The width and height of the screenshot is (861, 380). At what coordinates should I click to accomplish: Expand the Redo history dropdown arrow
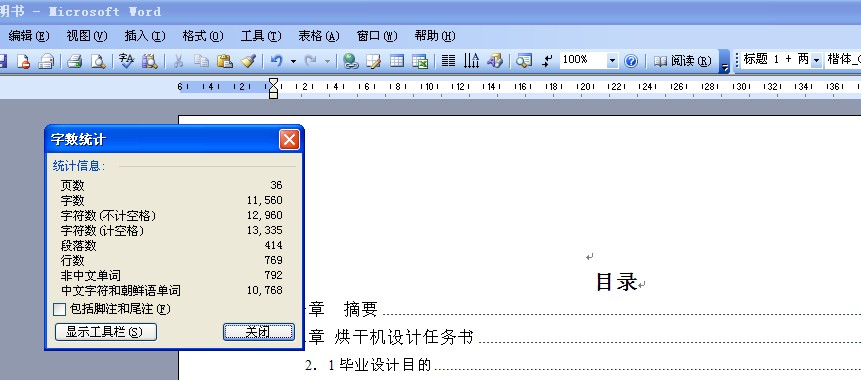[328, 61]
